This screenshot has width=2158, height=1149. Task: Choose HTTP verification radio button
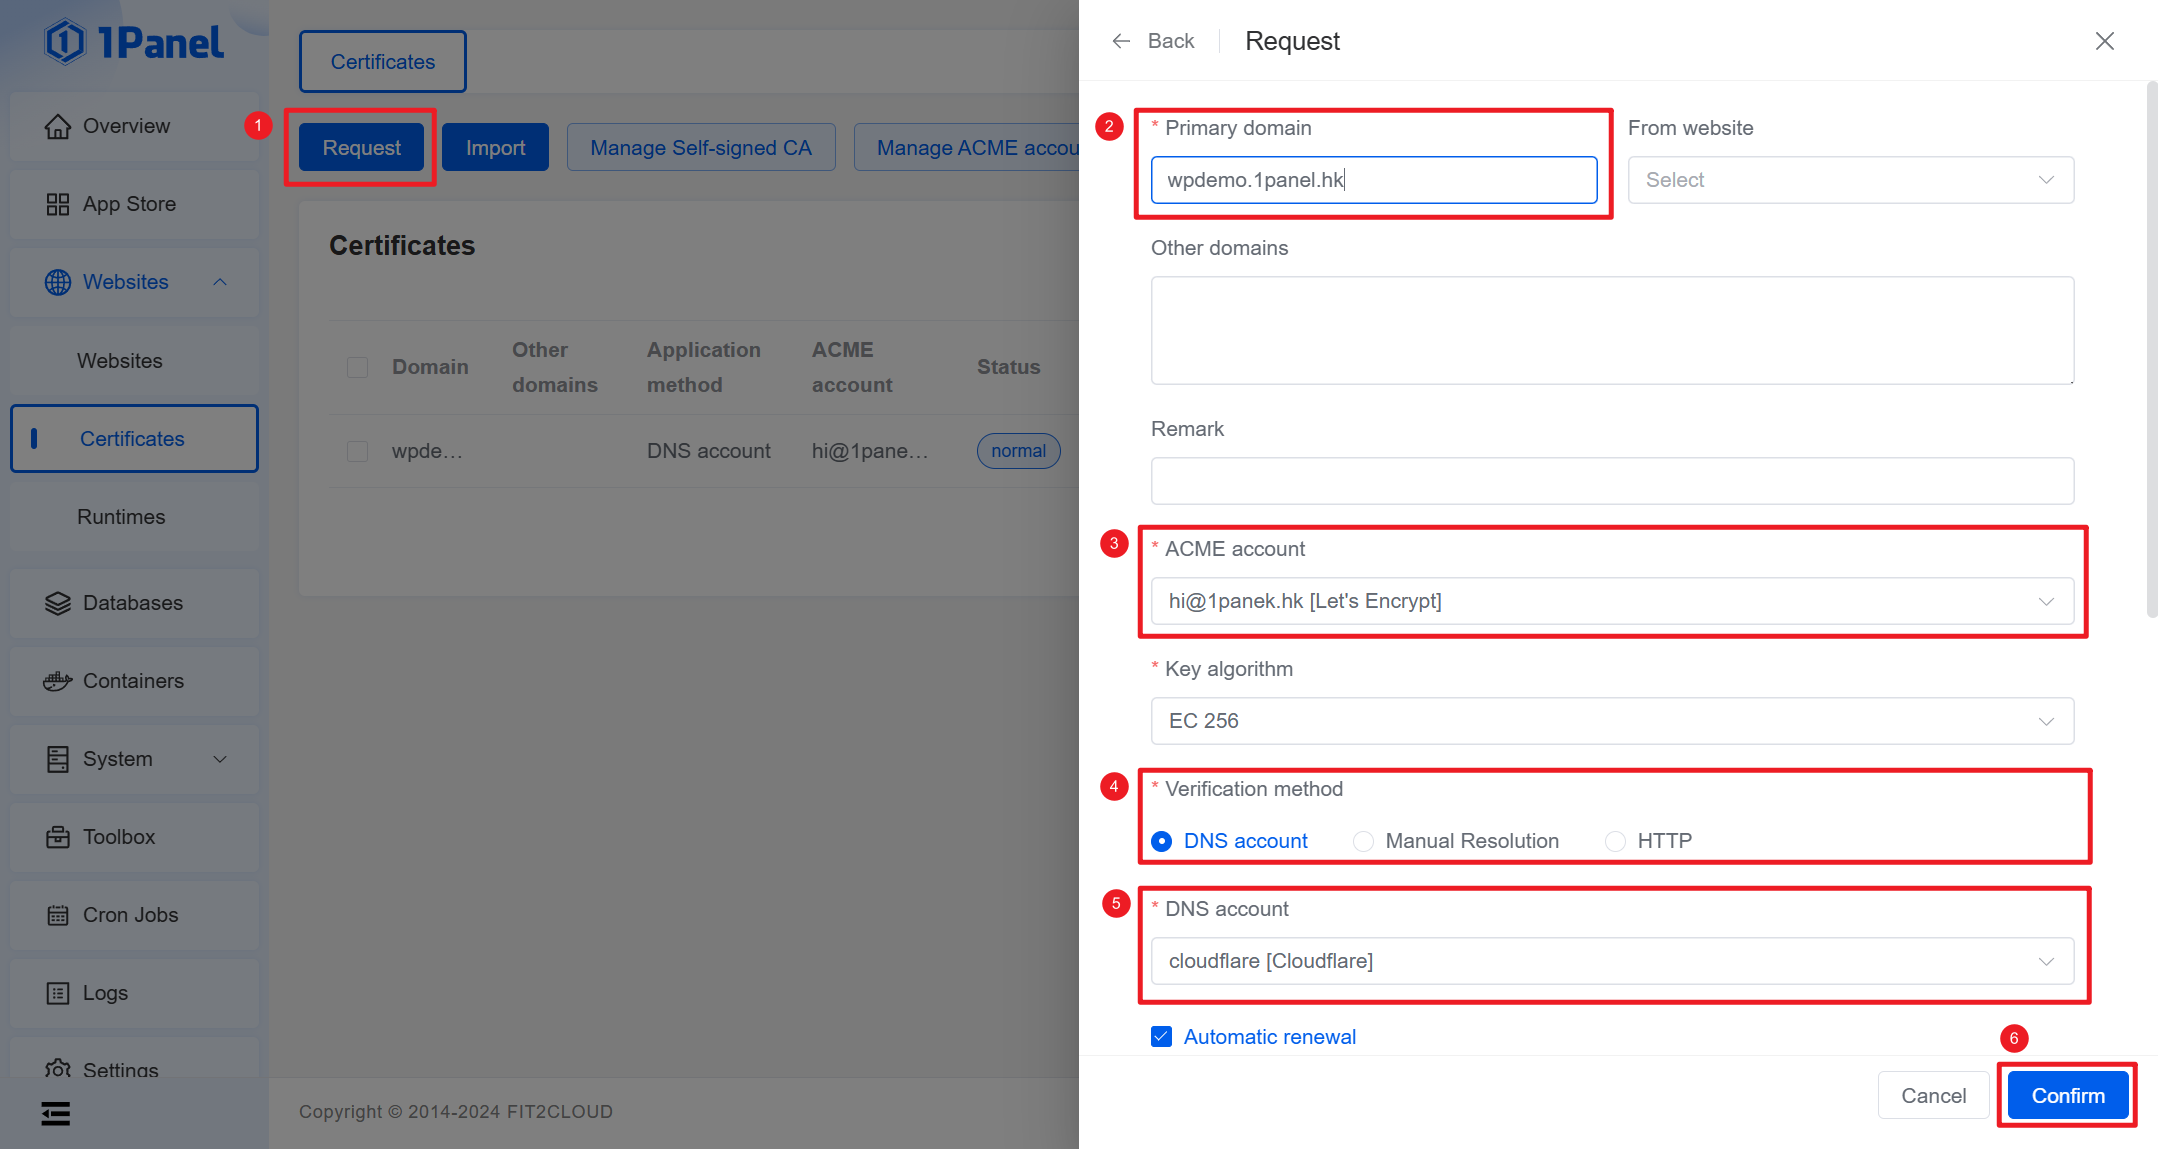click(1615, 841)
